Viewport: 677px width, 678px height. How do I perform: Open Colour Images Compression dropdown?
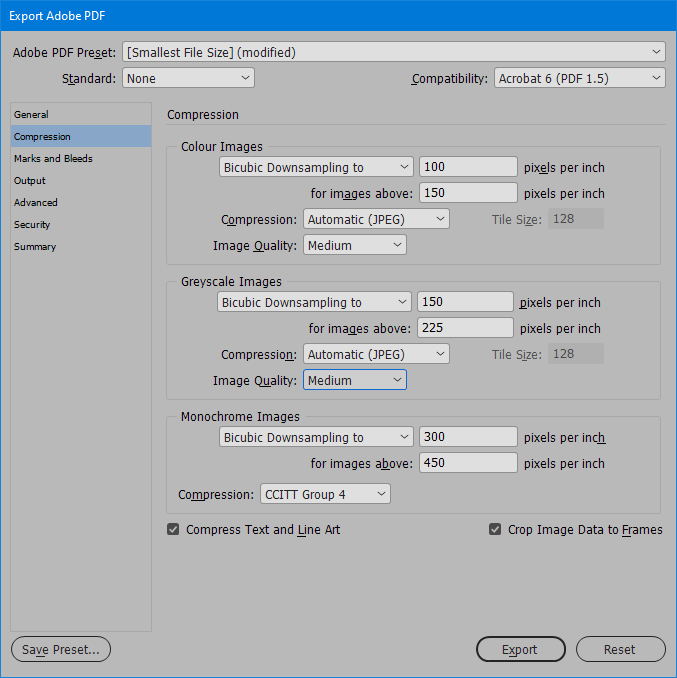376,219
